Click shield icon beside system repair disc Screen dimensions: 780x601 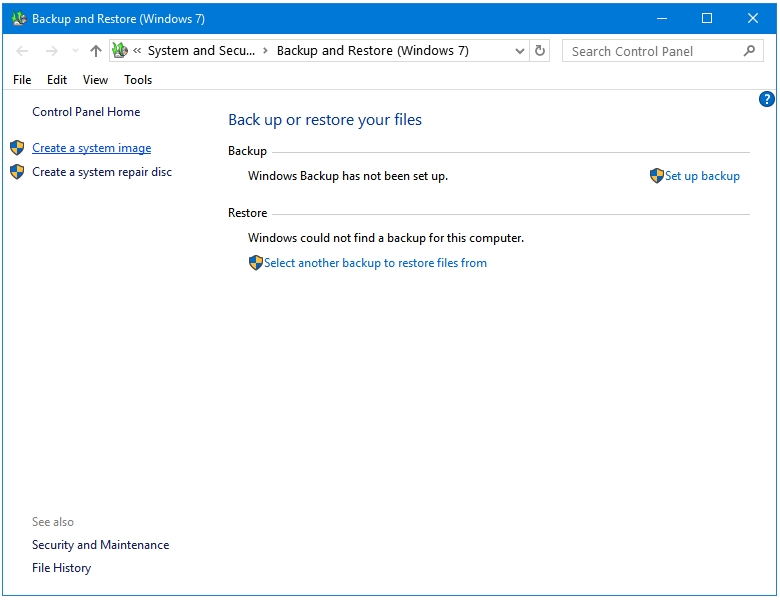pos(17,172)
